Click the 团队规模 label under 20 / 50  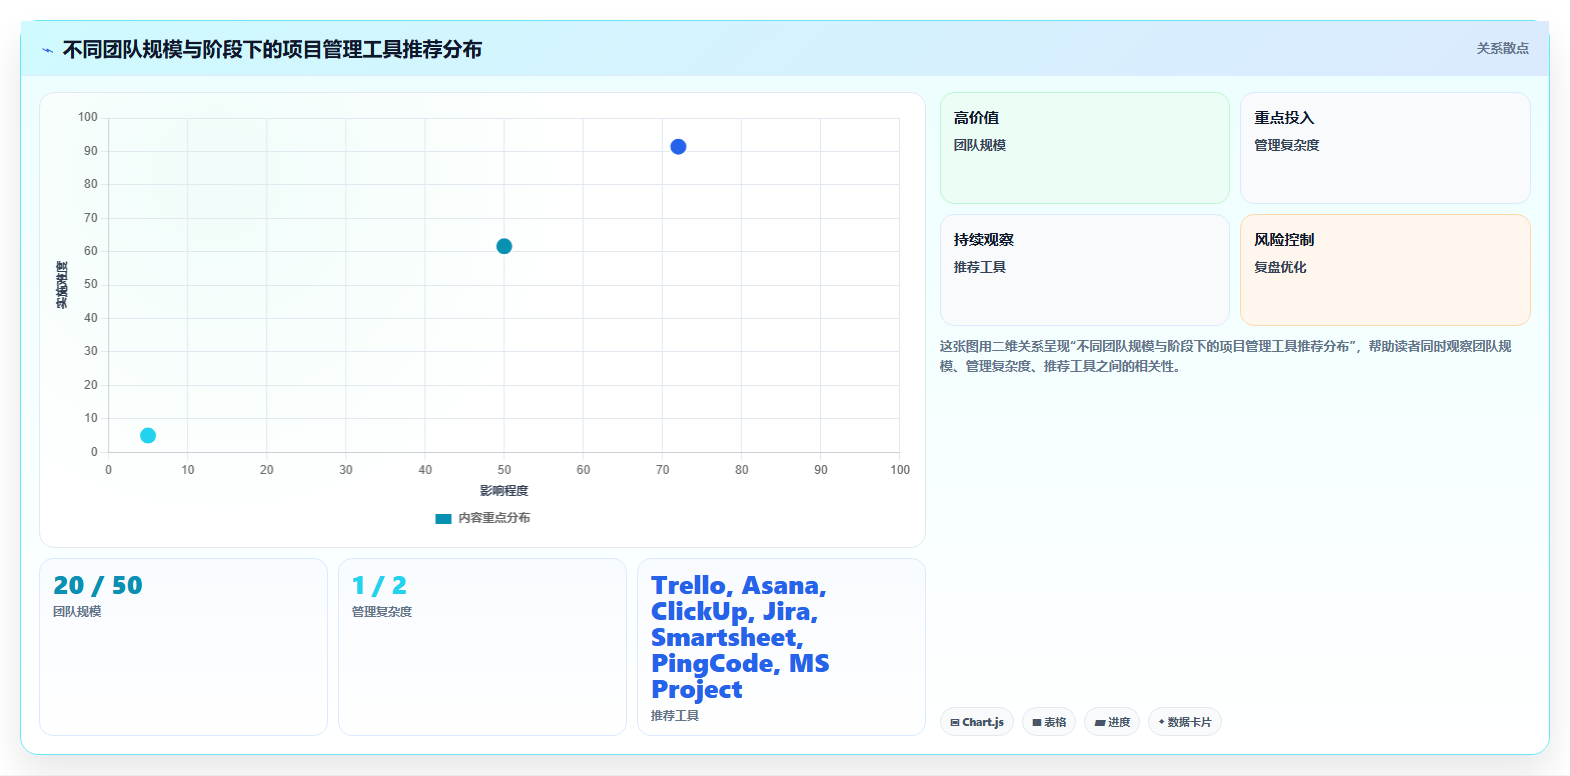(x=77, y=611)
